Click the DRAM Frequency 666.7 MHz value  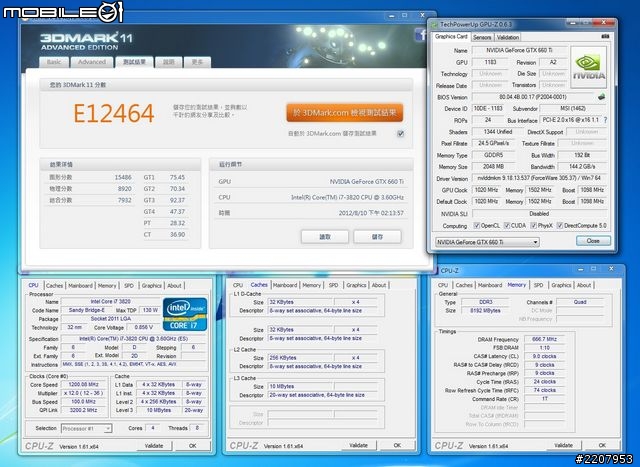544,339
